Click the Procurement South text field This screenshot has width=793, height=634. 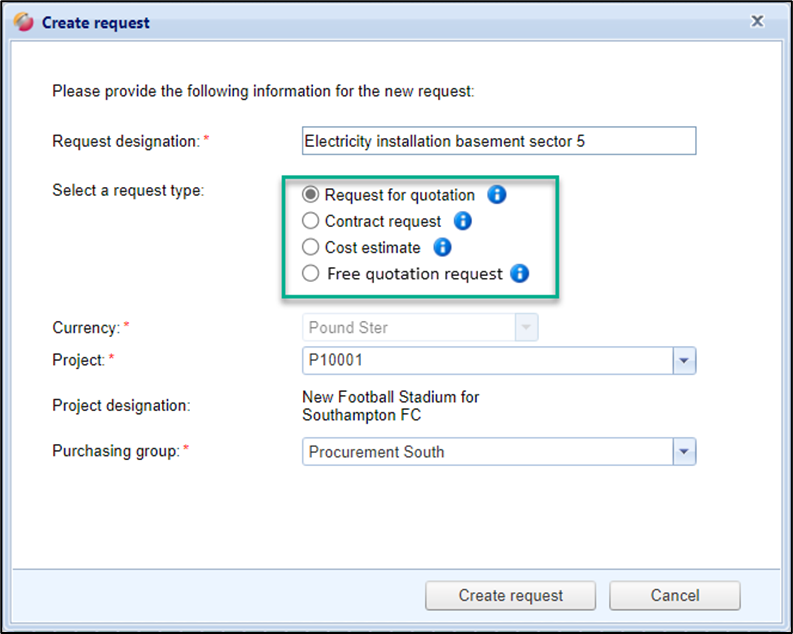[486, 452]
